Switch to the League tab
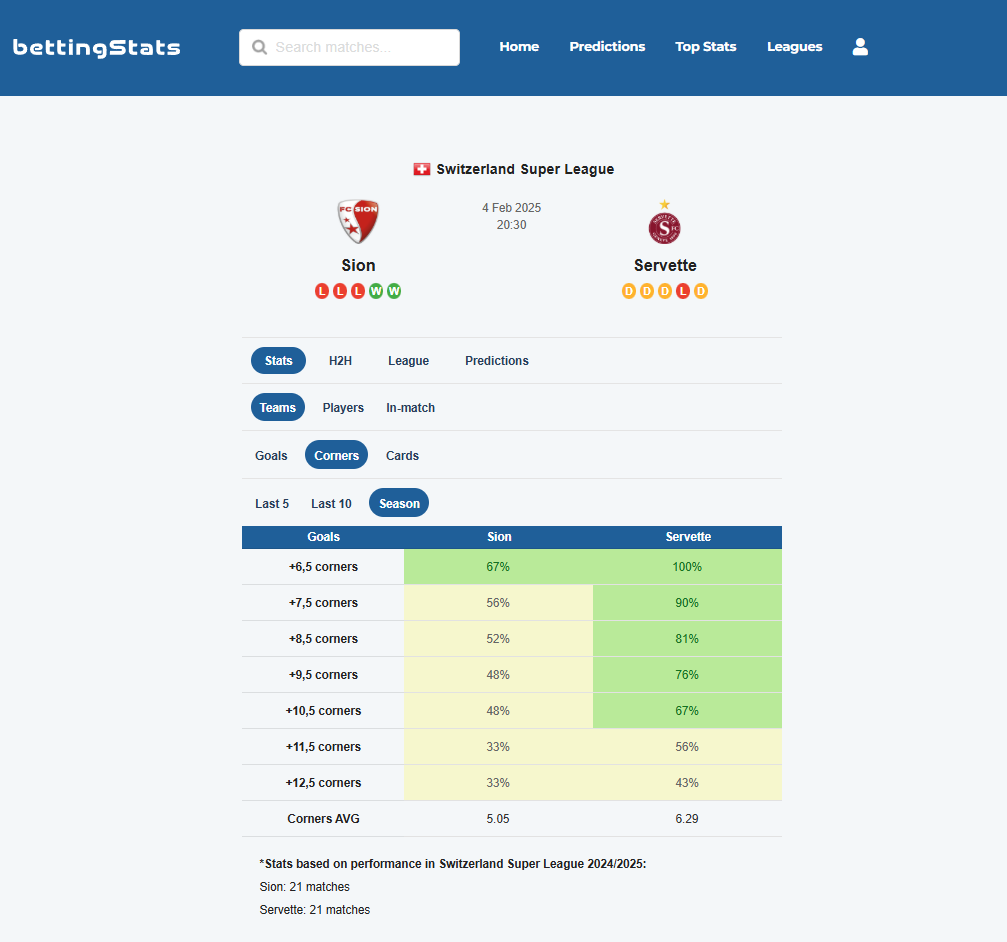Screen dimensions: 1007x942 point(408,361)
